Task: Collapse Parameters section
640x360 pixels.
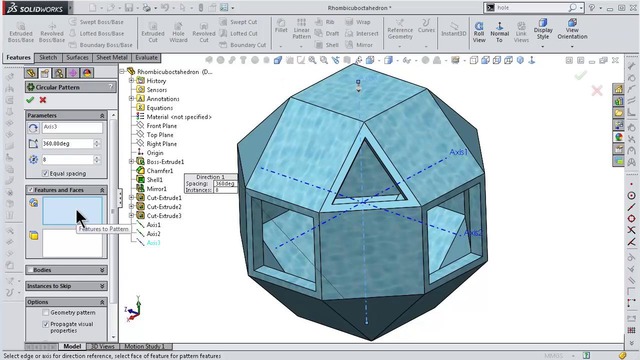Action: pos(102,116)
